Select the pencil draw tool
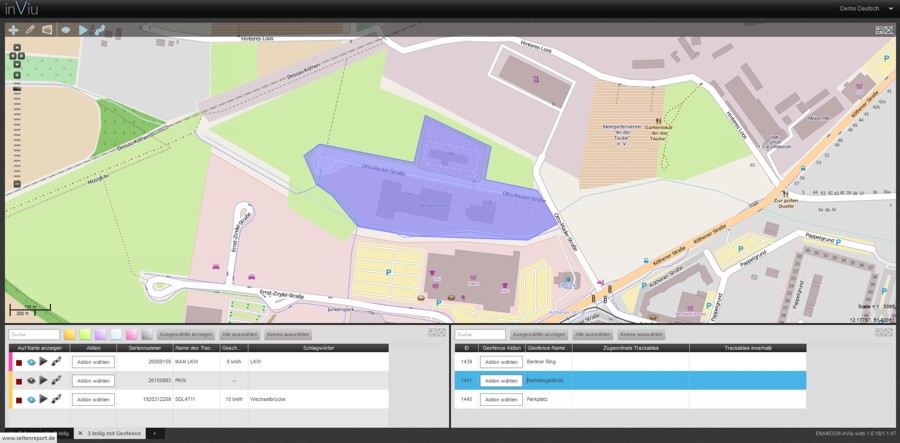900x443 pixels. (30, 30)
